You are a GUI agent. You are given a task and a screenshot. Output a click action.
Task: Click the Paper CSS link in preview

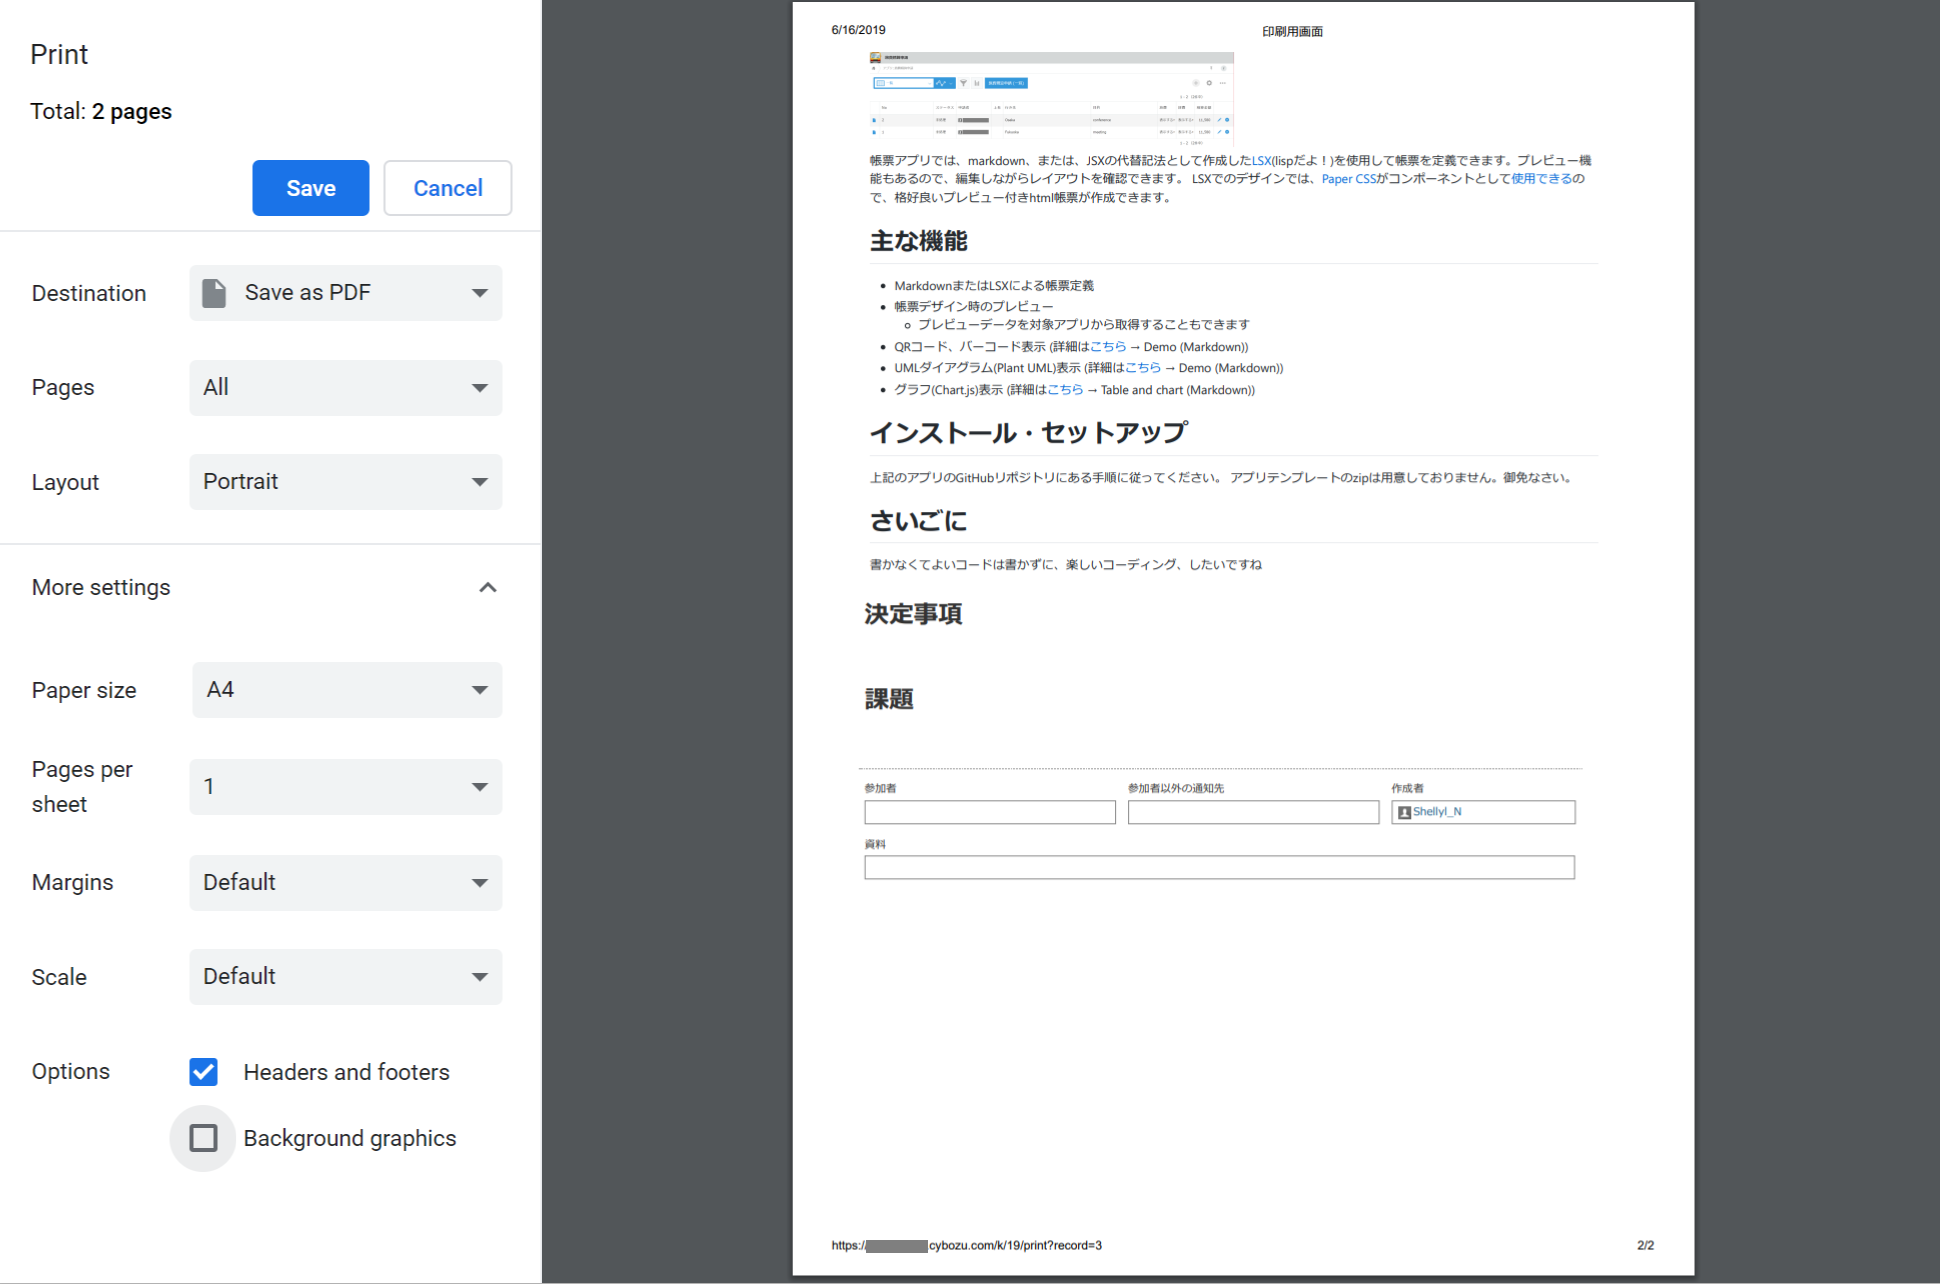1348,179
